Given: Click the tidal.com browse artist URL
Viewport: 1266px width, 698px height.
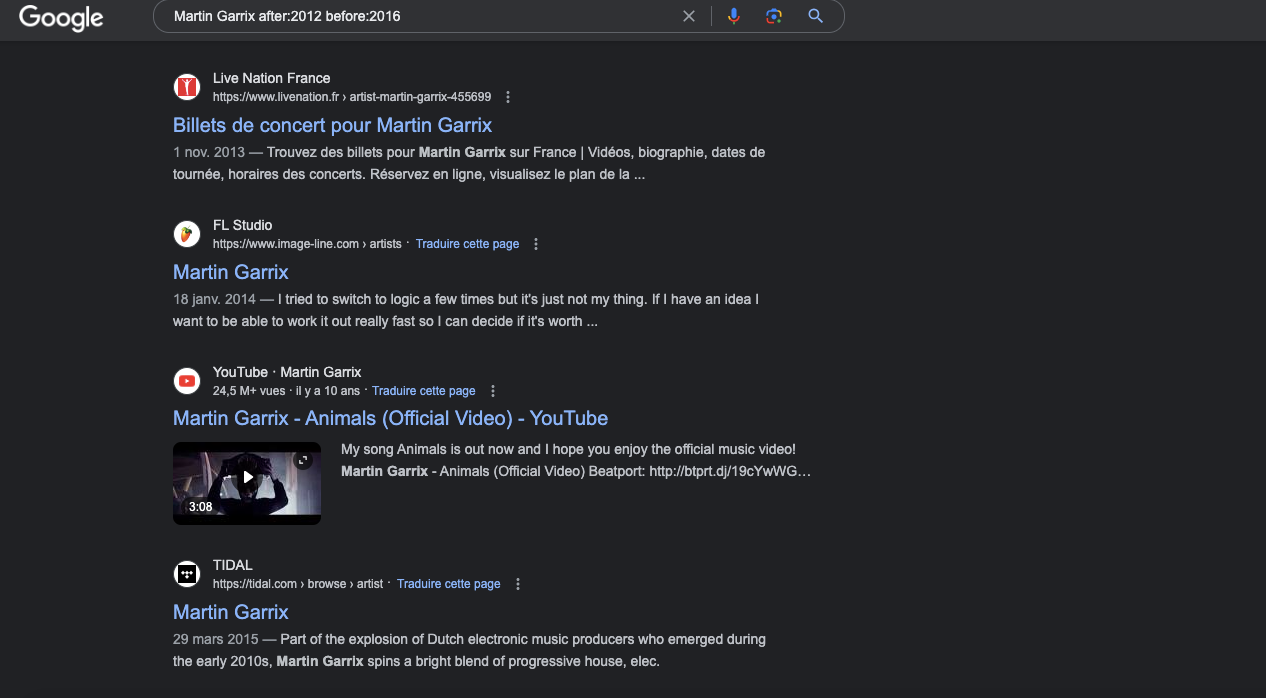Looking at the screenshot, I should [298, 584].
